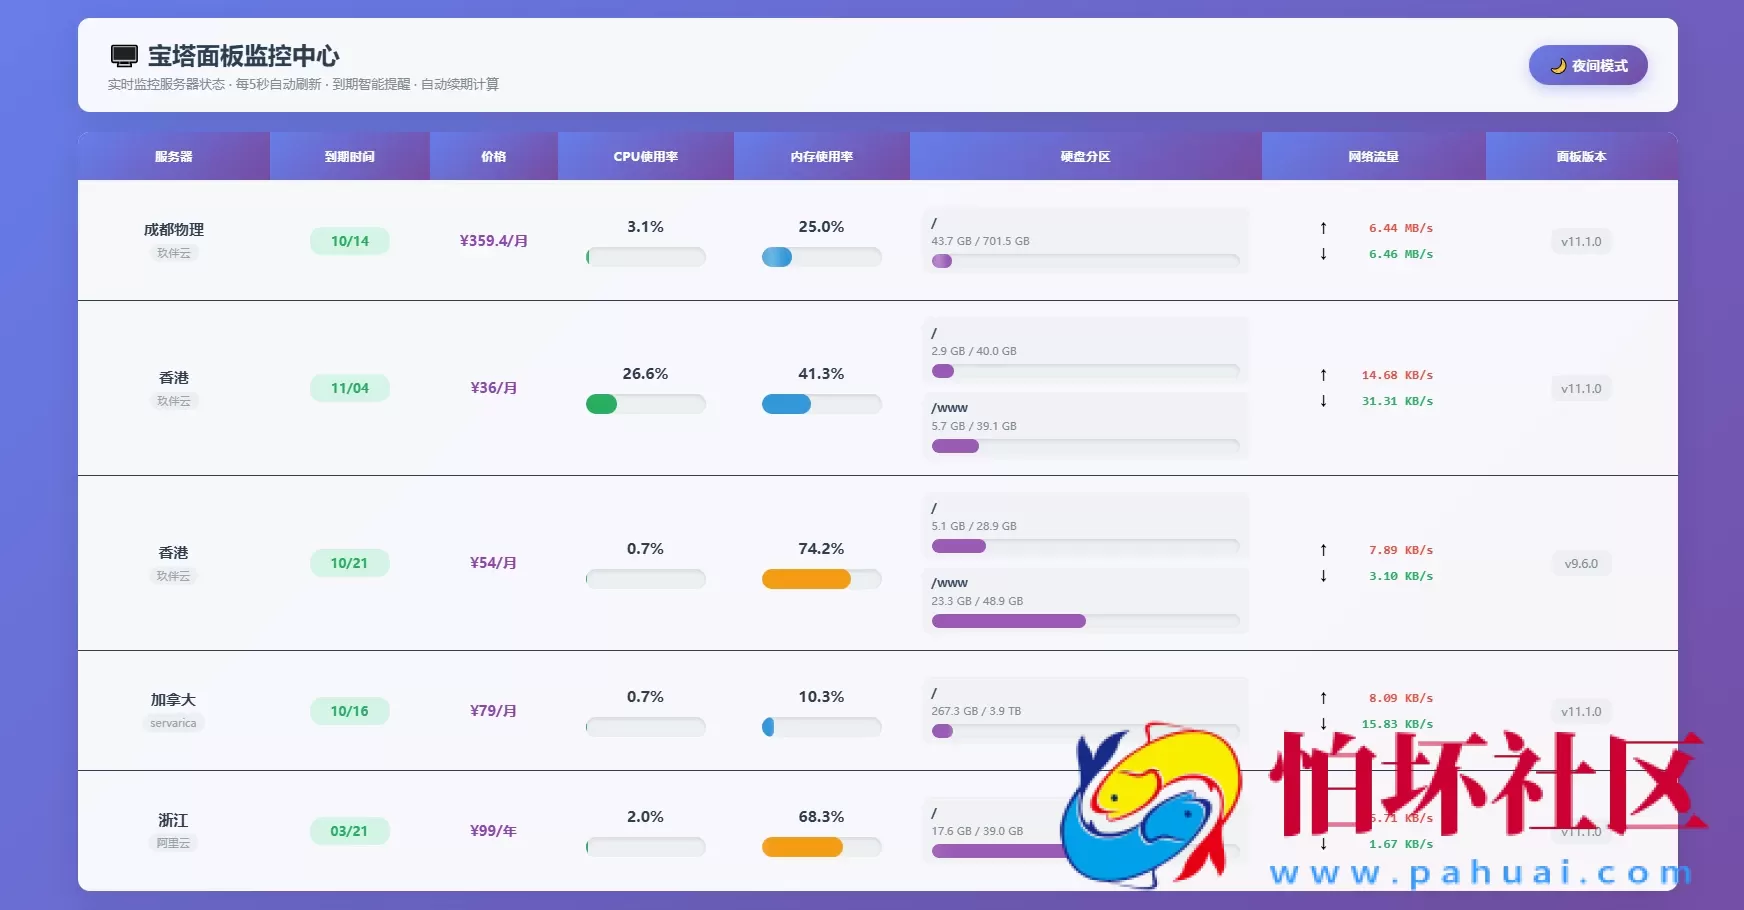Click the ¥359.4/月 price text

click(493, 241)
